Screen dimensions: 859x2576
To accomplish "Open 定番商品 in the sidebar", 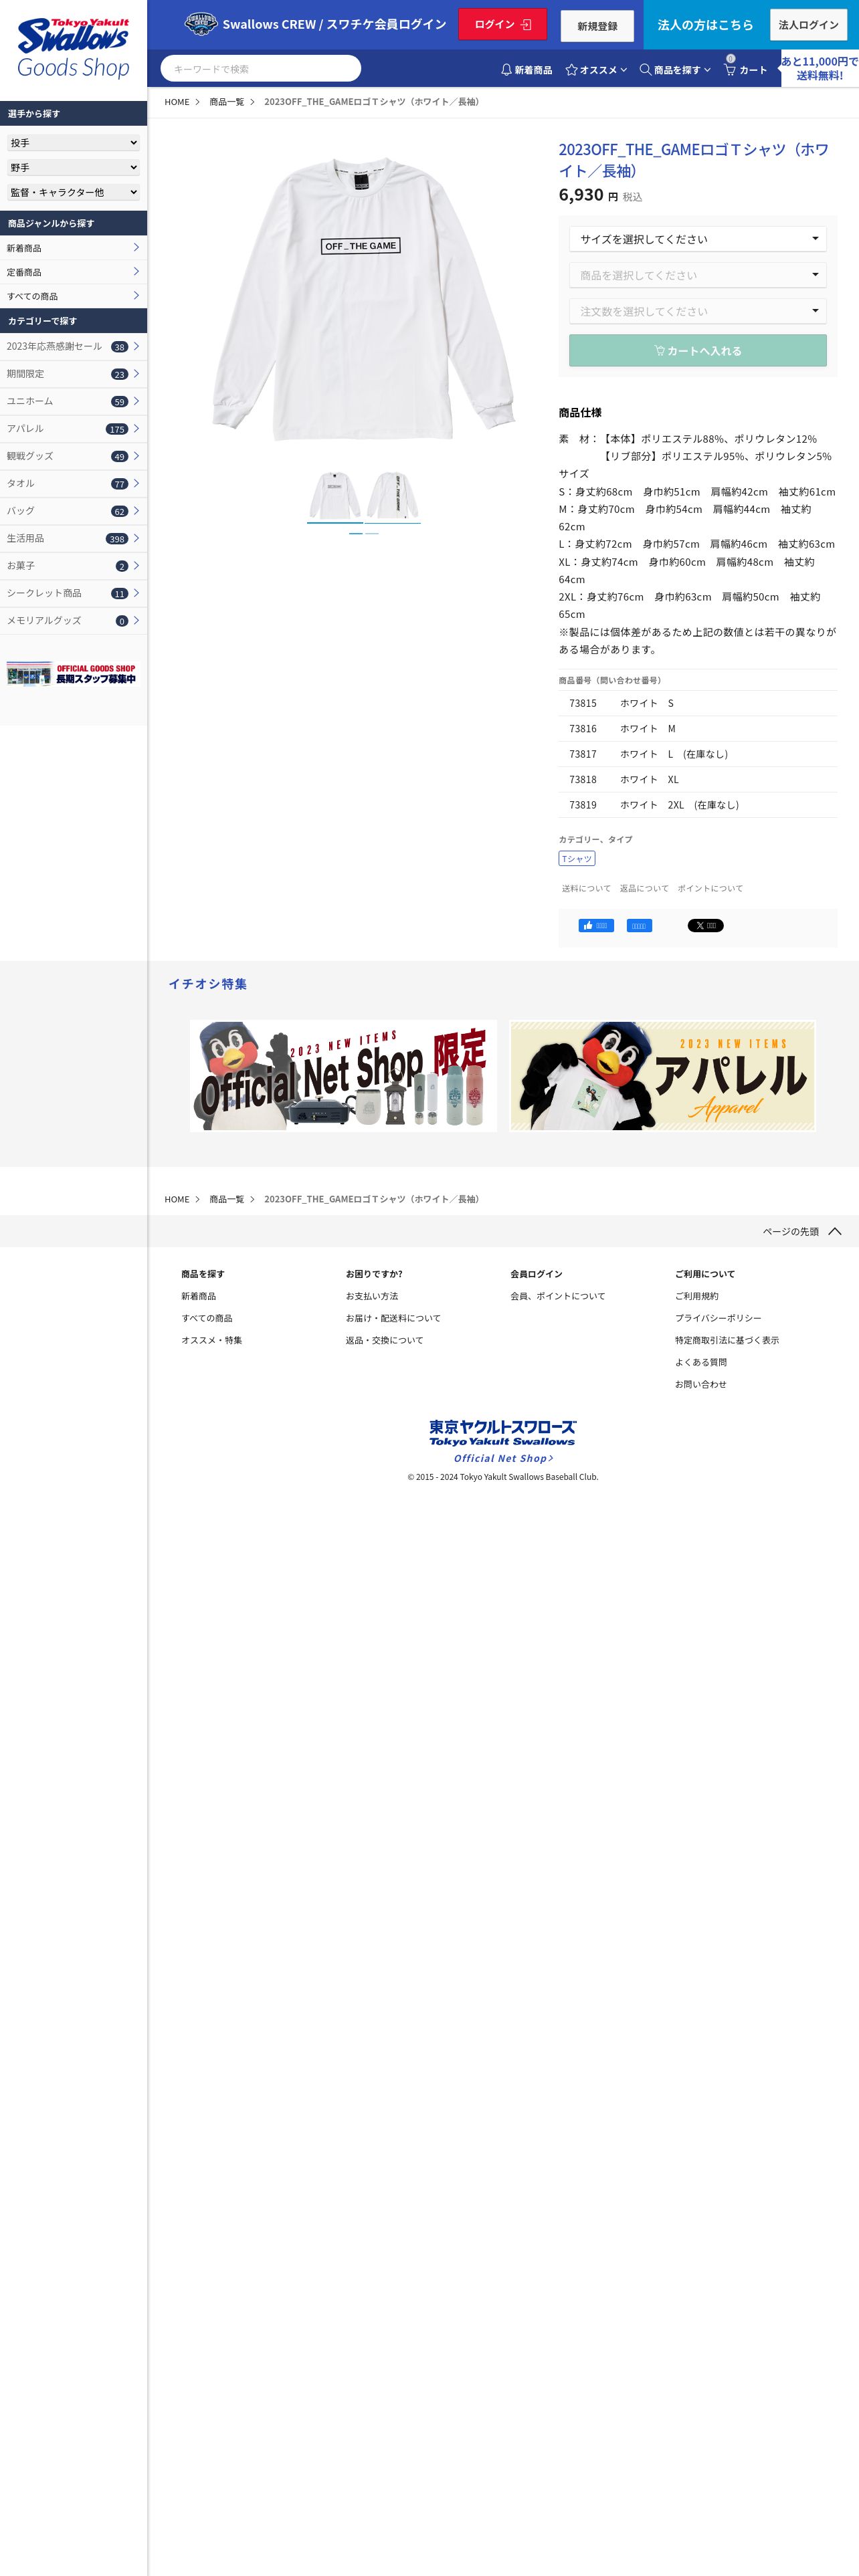I will point(73,272).
